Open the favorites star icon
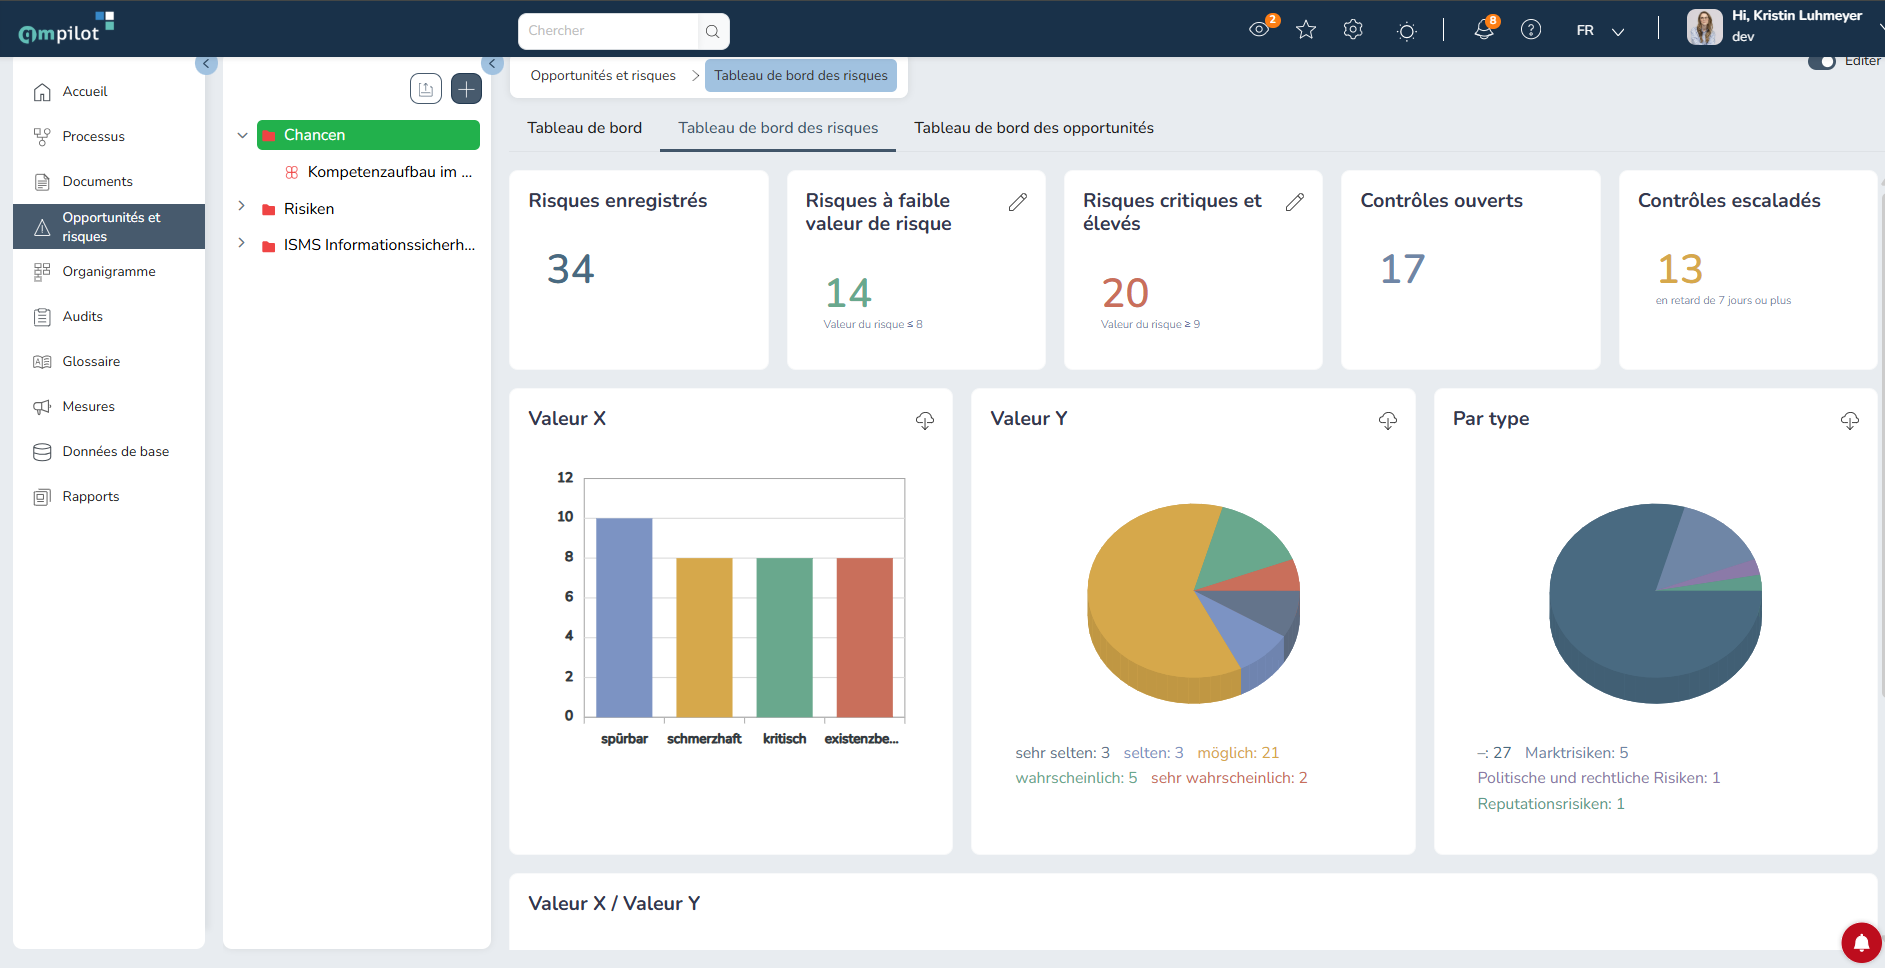 coord(1306,30)
